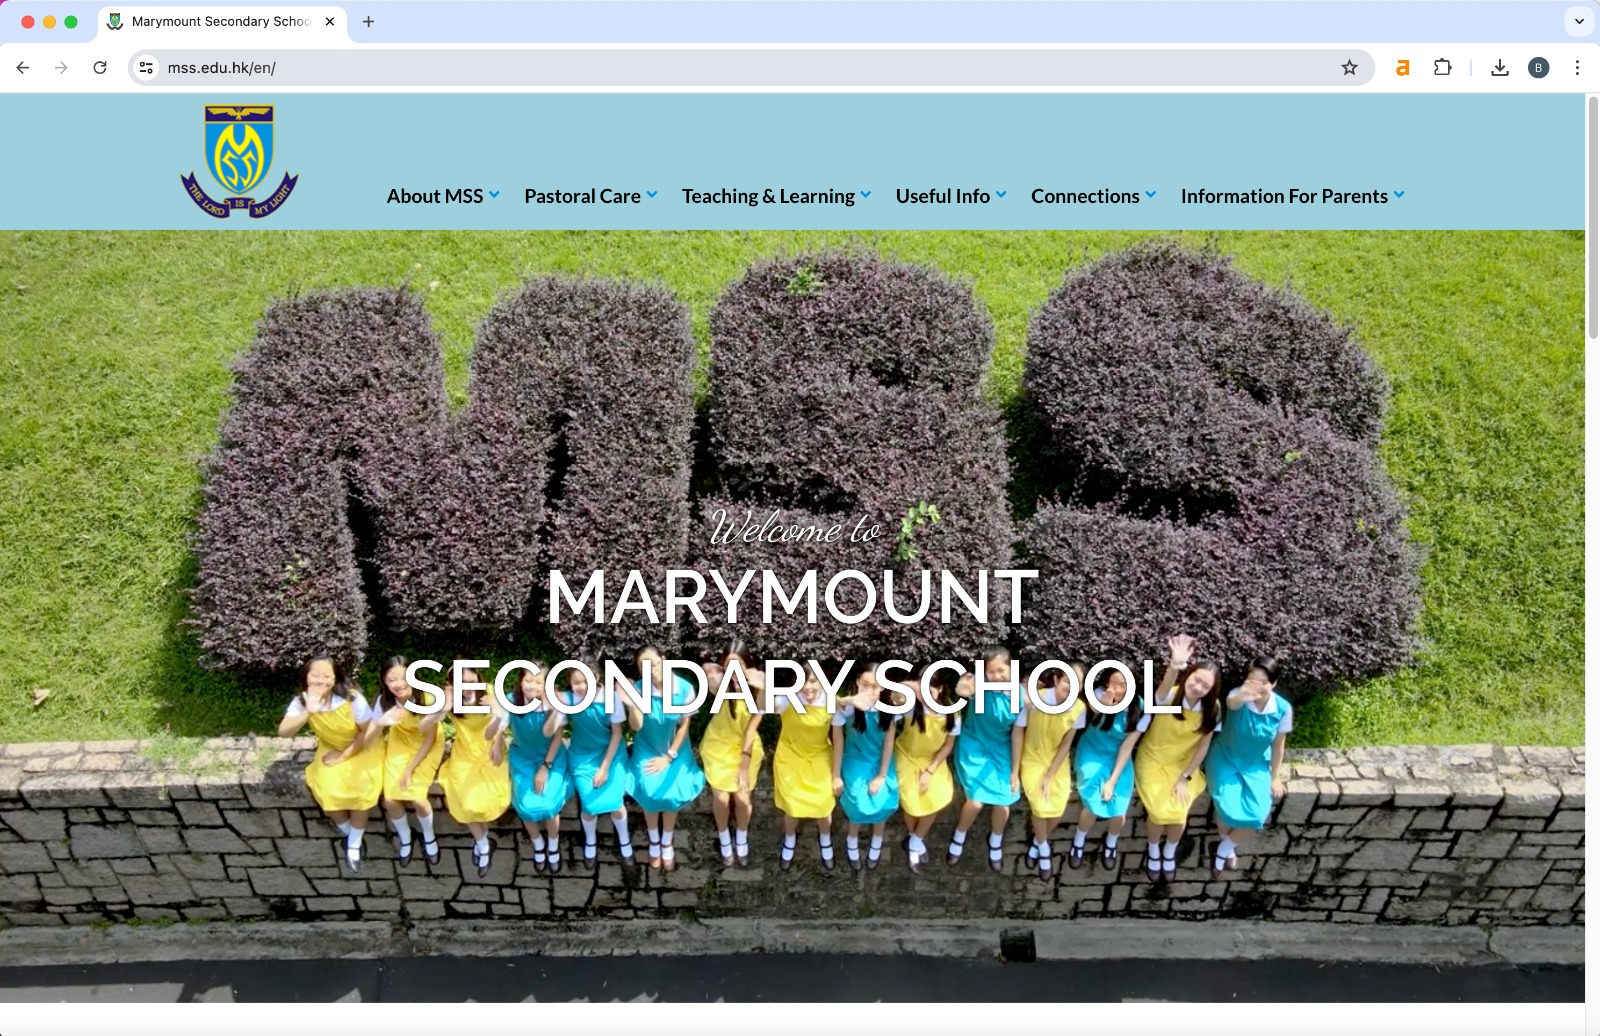This screenshot has width=1600, height=1036.
Task: Reload the page with the refresh icon
Action: pyautogui.click(x=100, y=68)
